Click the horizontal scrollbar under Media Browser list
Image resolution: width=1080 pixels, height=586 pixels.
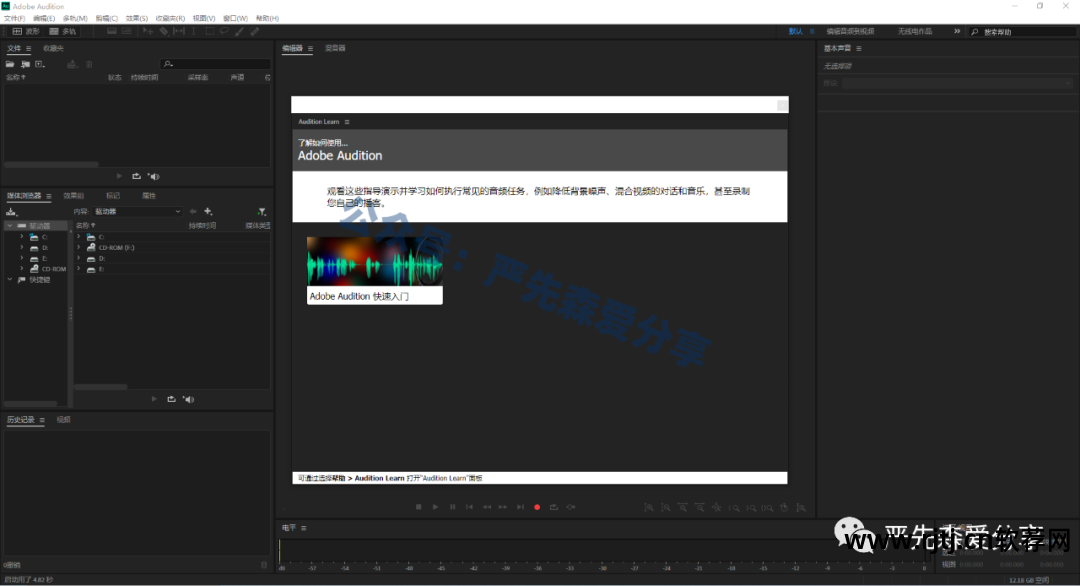coord(100,386)
